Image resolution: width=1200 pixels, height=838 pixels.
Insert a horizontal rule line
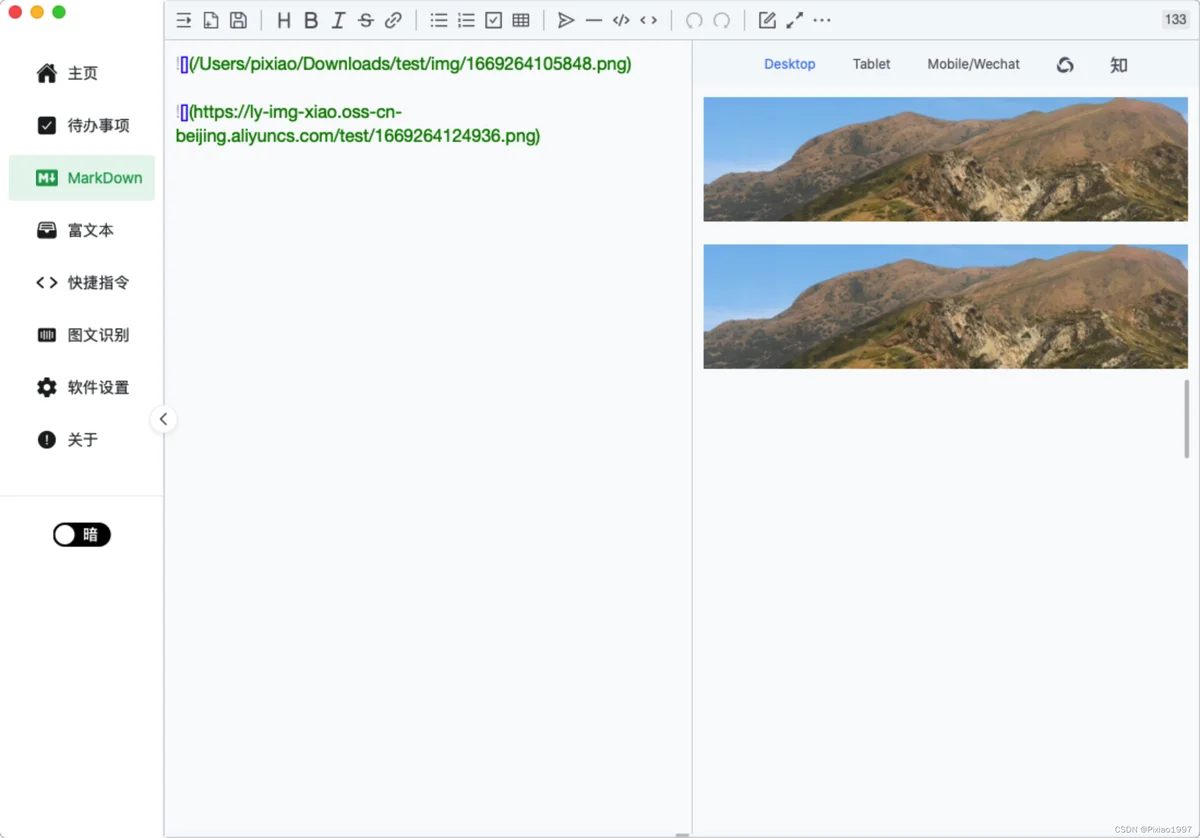coord(594,20)
